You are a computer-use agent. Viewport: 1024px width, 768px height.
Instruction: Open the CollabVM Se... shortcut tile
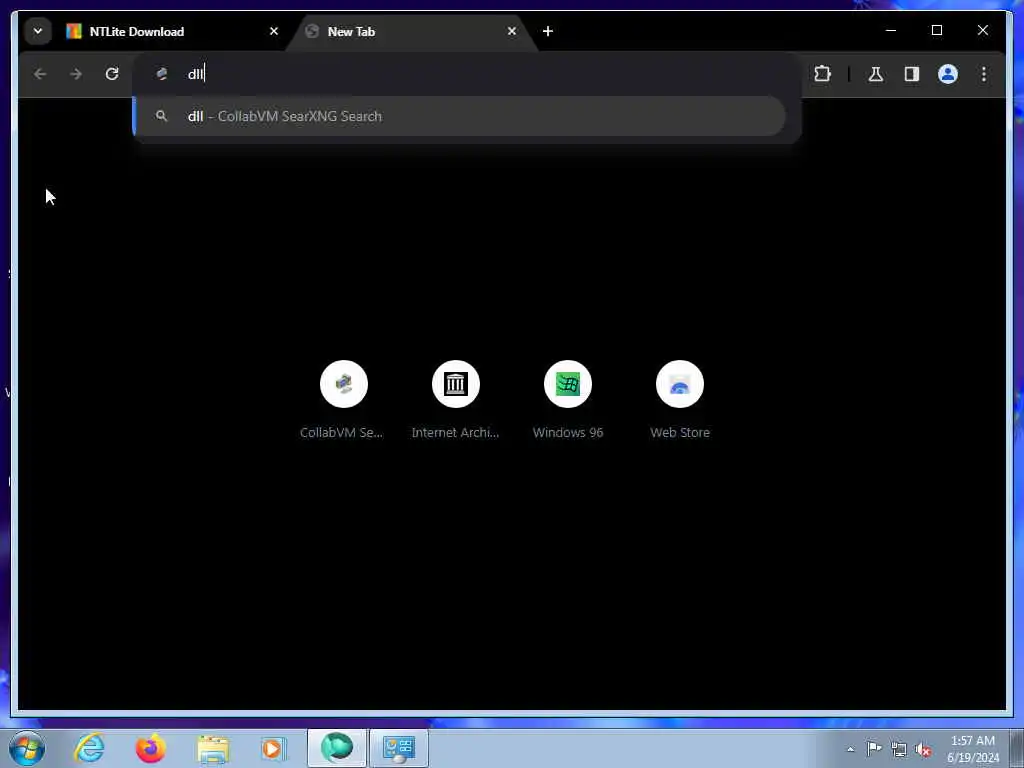pyautogui.click(x=344, y=400)
